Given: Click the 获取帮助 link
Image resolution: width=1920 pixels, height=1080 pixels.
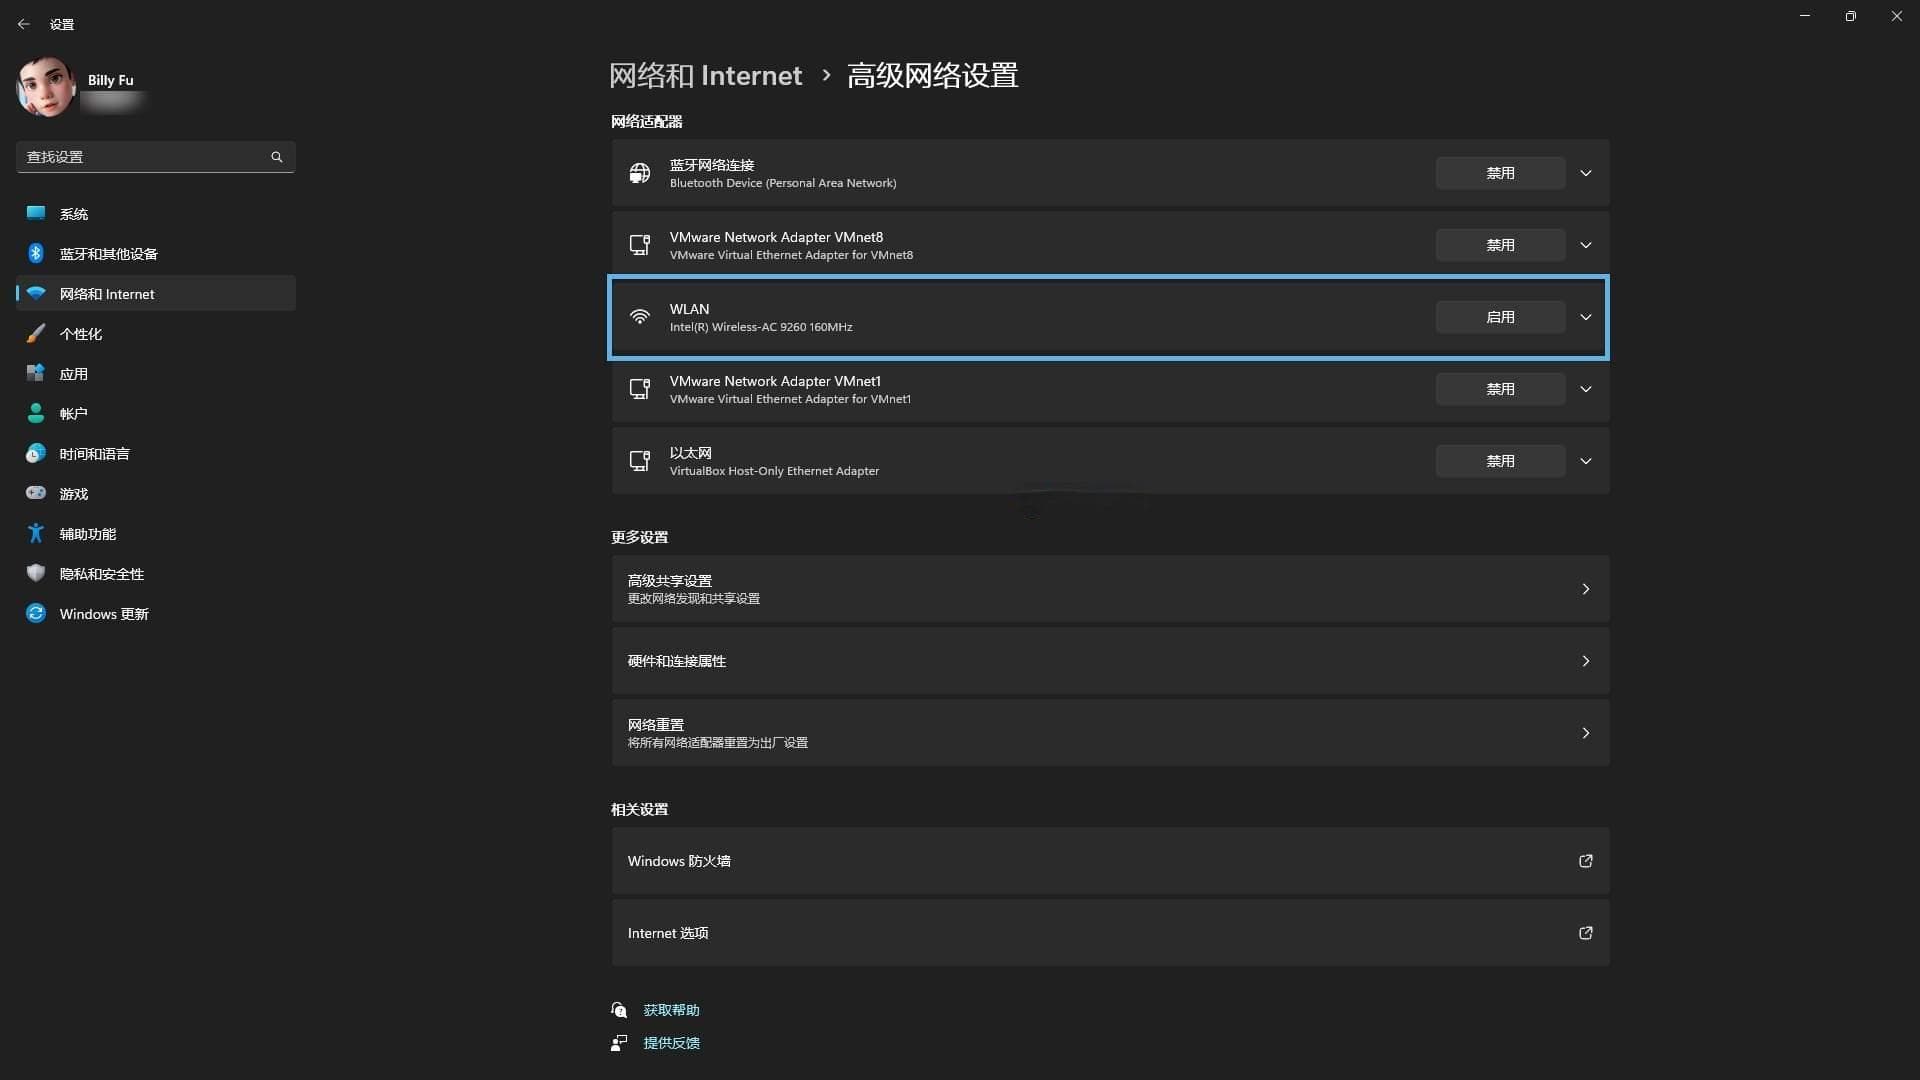Looking at the screenshot, I should point(671,1010).
